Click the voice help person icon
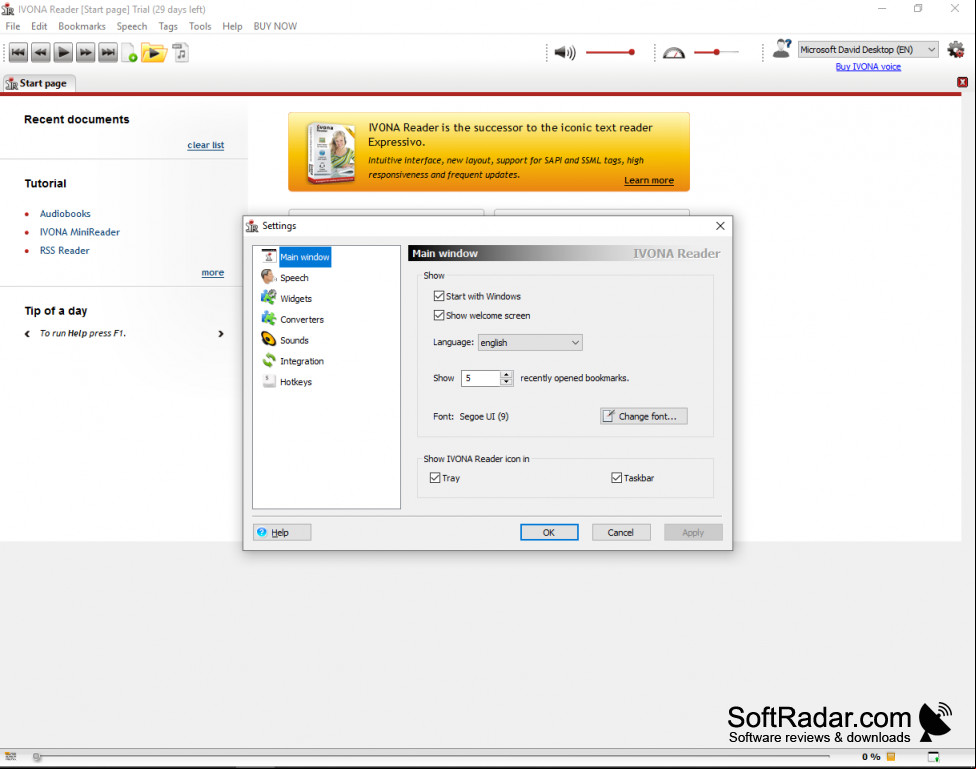976x769 pixels. (782, 49)
